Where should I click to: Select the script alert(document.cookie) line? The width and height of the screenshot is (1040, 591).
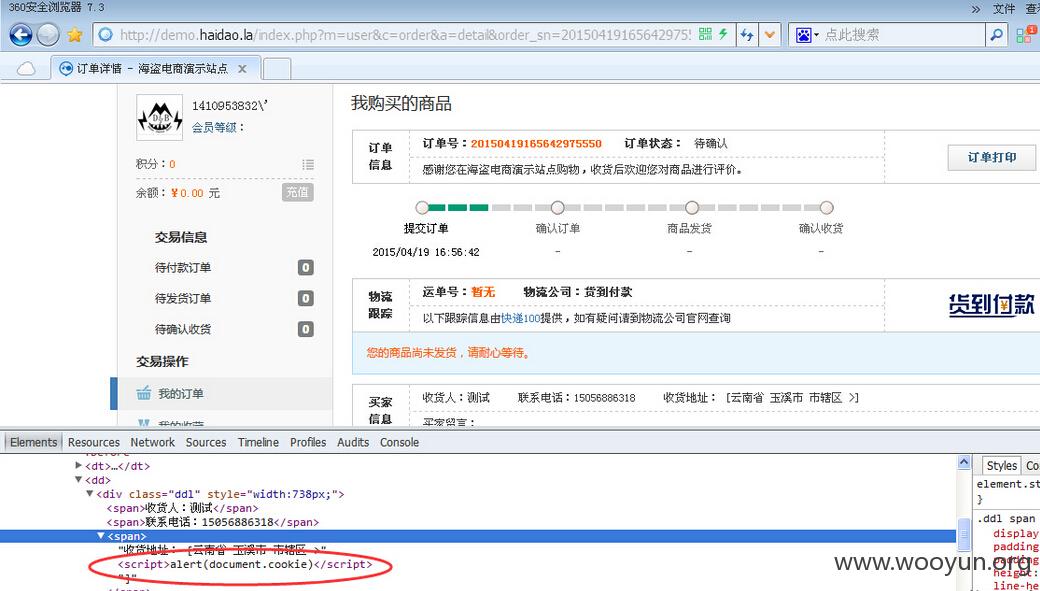(244, 564)
